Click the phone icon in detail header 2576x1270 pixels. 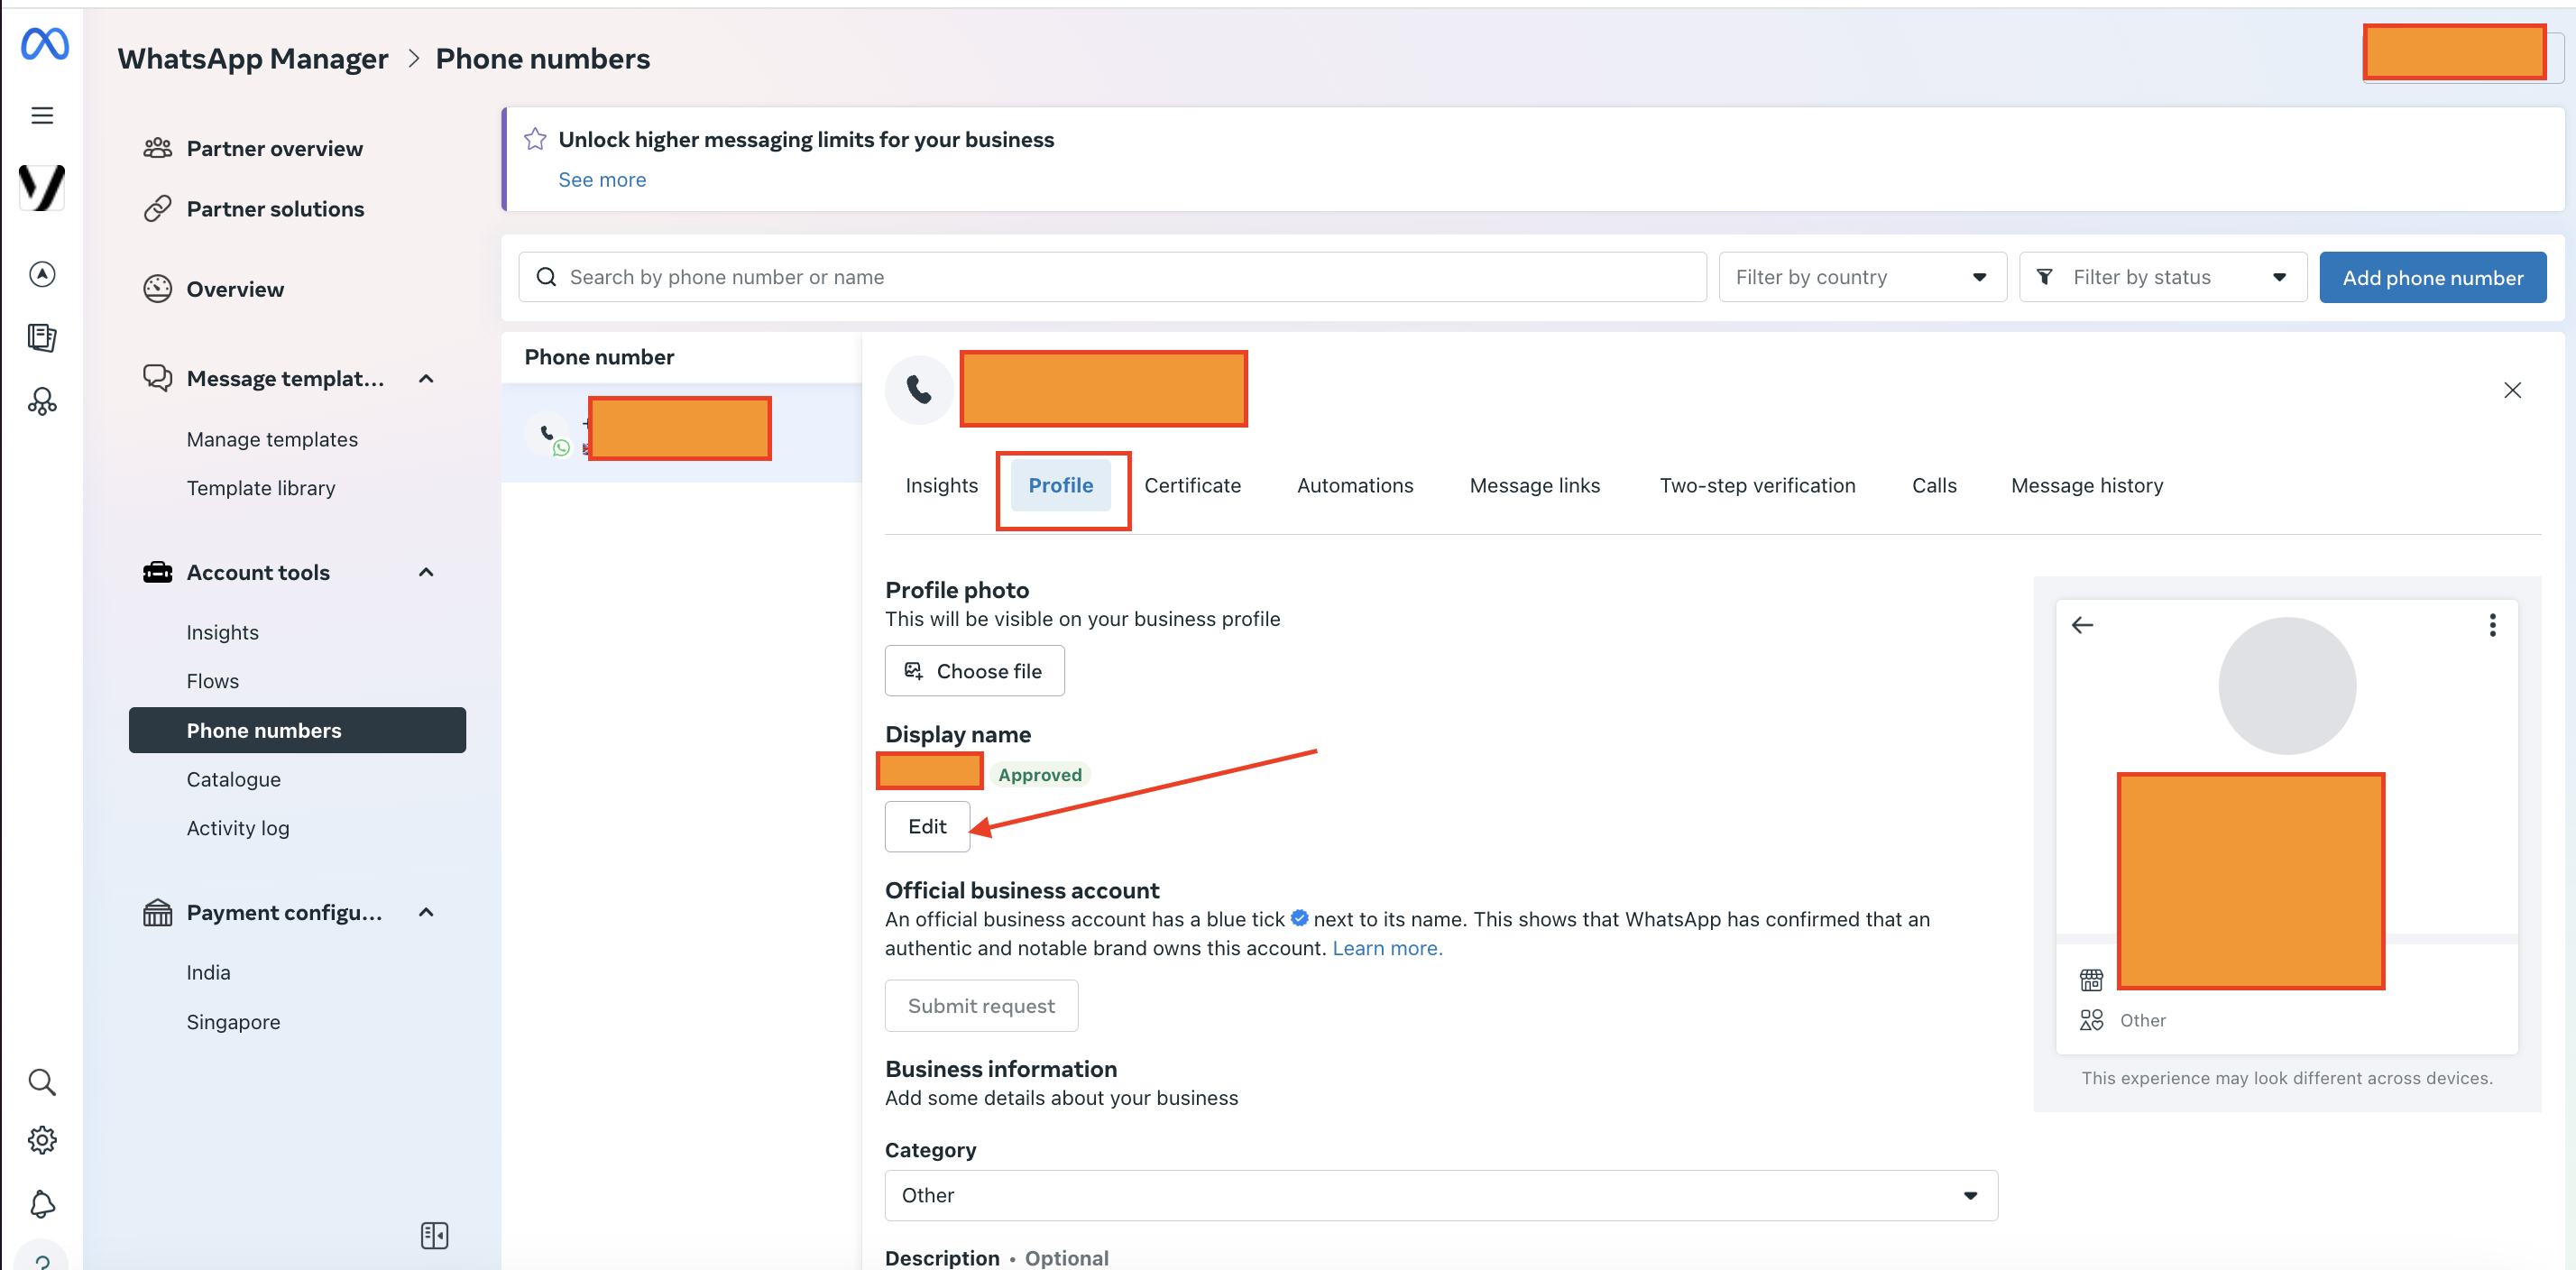click(x=919, y=389)
